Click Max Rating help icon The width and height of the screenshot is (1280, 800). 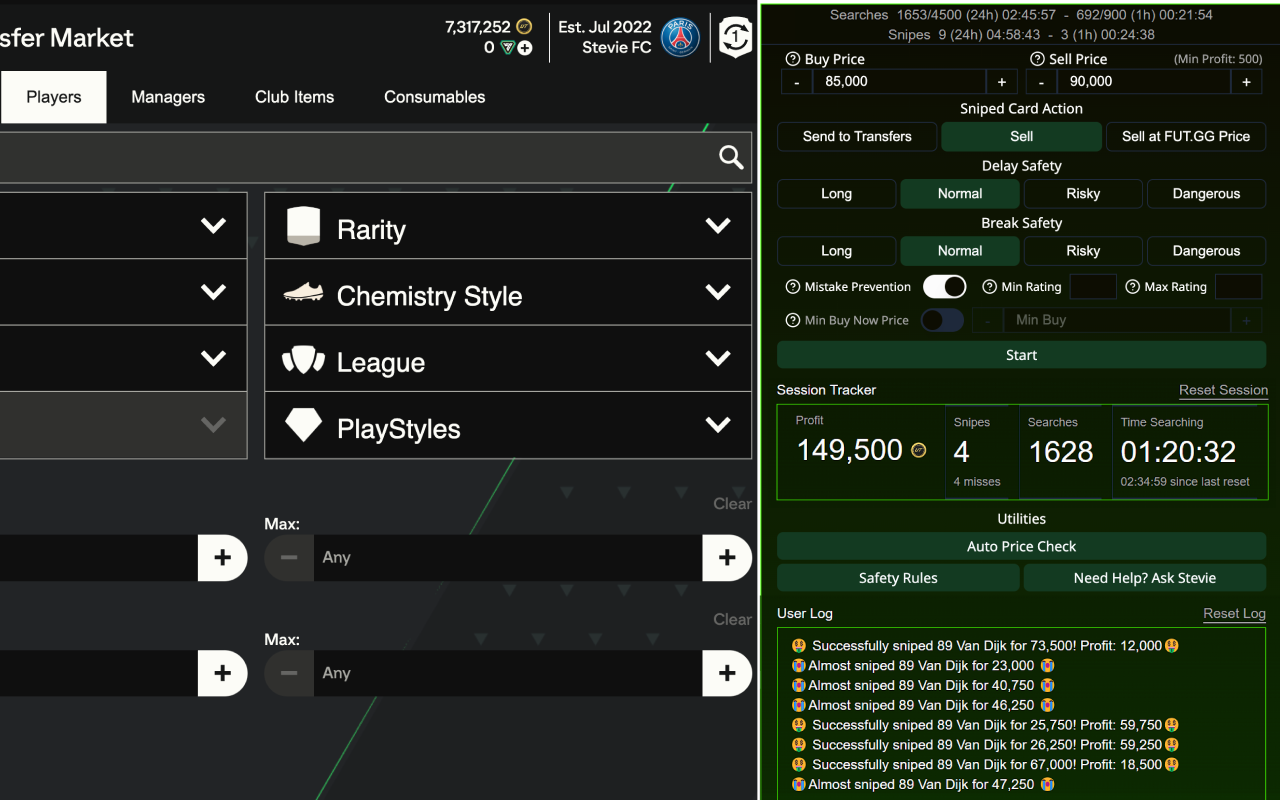tap(1132, 287)
